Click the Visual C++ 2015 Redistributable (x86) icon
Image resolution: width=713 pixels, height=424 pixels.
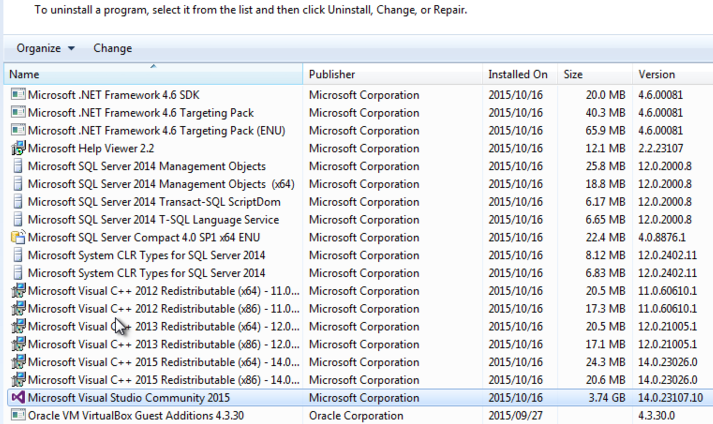tap(17, 380)
